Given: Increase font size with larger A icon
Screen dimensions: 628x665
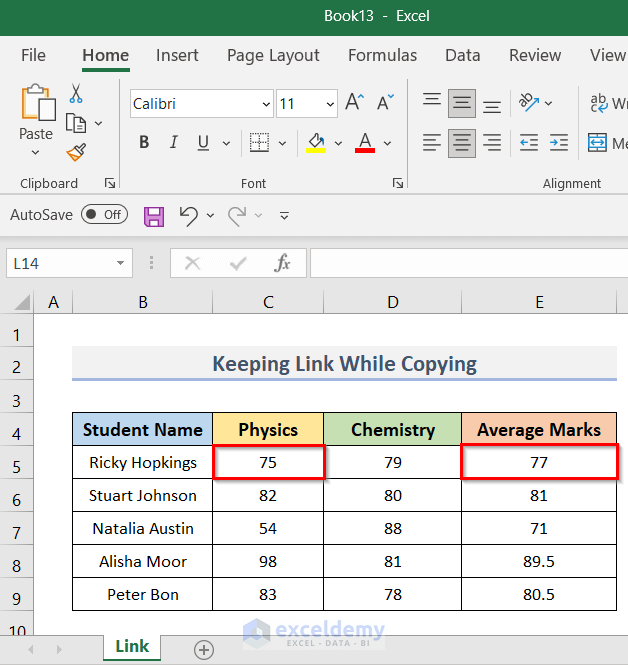Looking at the screenshot, I should (354, 103).
